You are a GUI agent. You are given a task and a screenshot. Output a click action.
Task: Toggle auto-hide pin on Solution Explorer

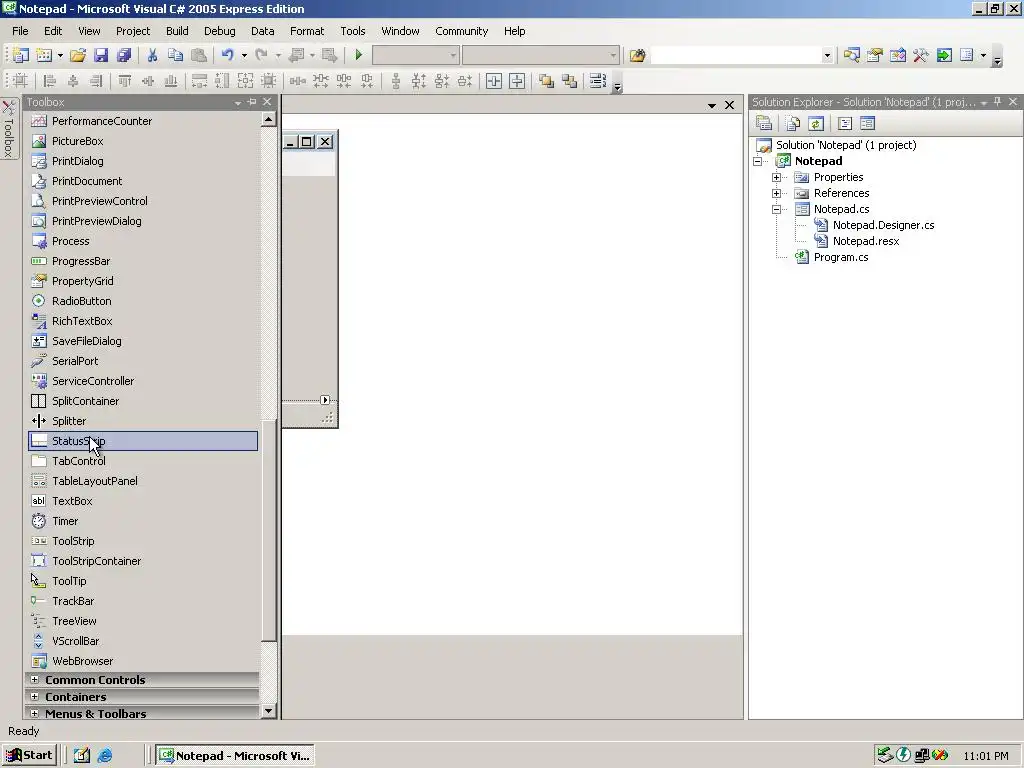pos(997,102)
